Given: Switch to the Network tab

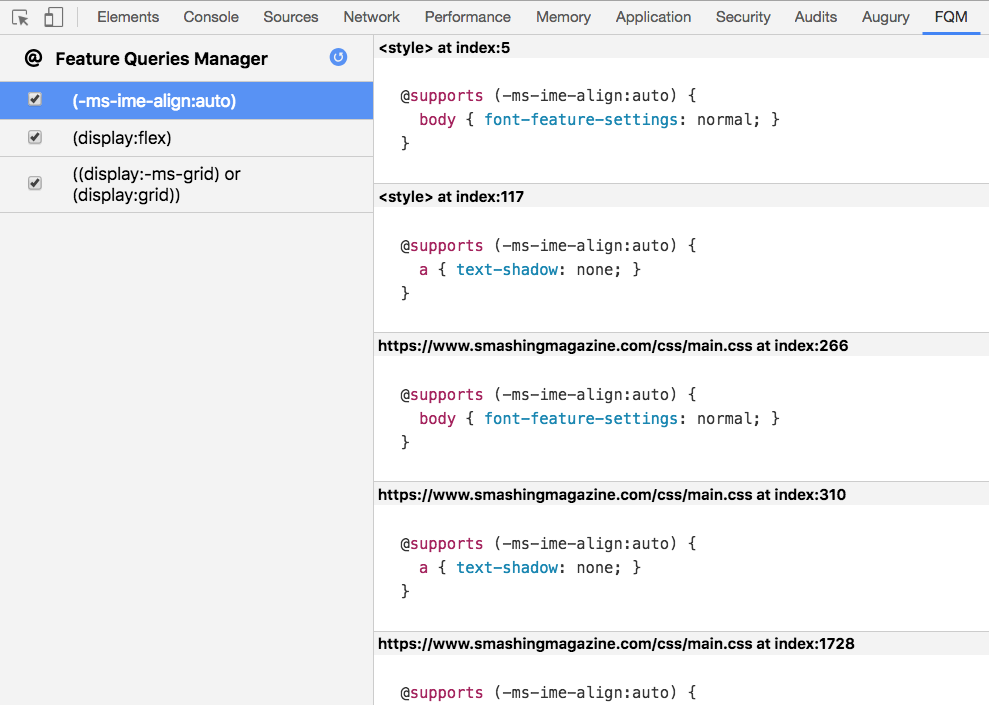Looking at the screenshot, I should (x=372, y=17).
